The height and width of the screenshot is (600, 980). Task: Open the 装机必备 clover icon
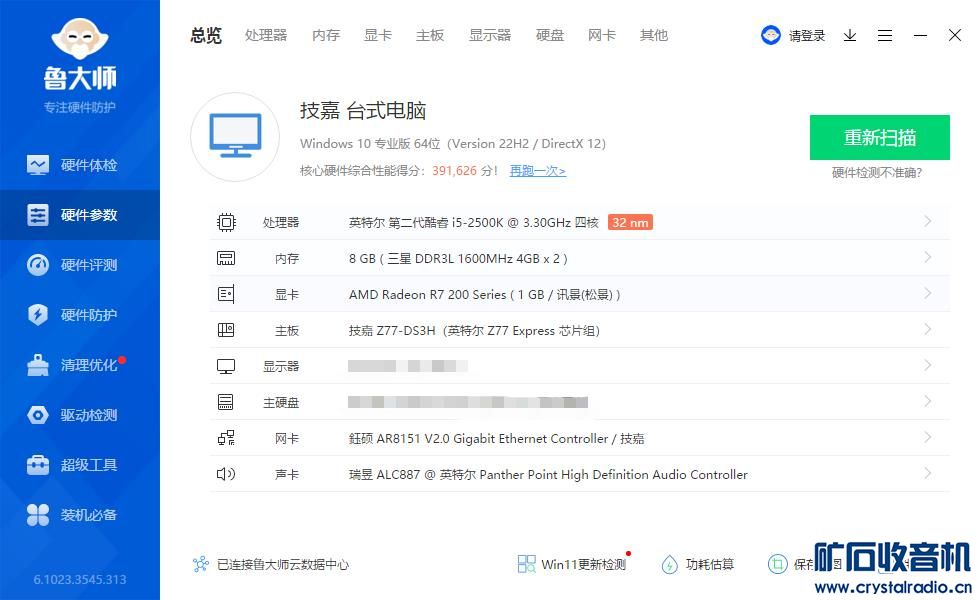point(38,515)
